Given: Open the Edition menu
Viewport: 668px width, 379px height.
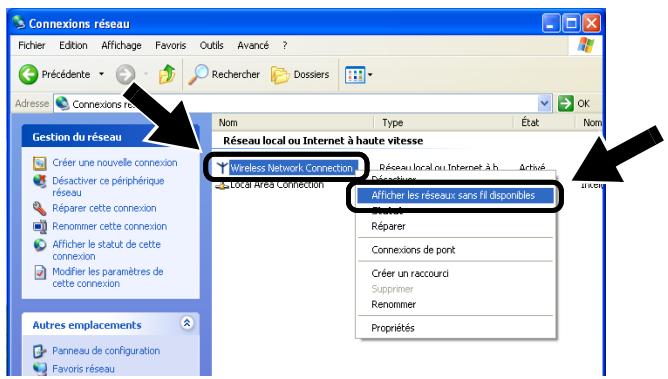Looking at the screenshot, I should 73,45.
